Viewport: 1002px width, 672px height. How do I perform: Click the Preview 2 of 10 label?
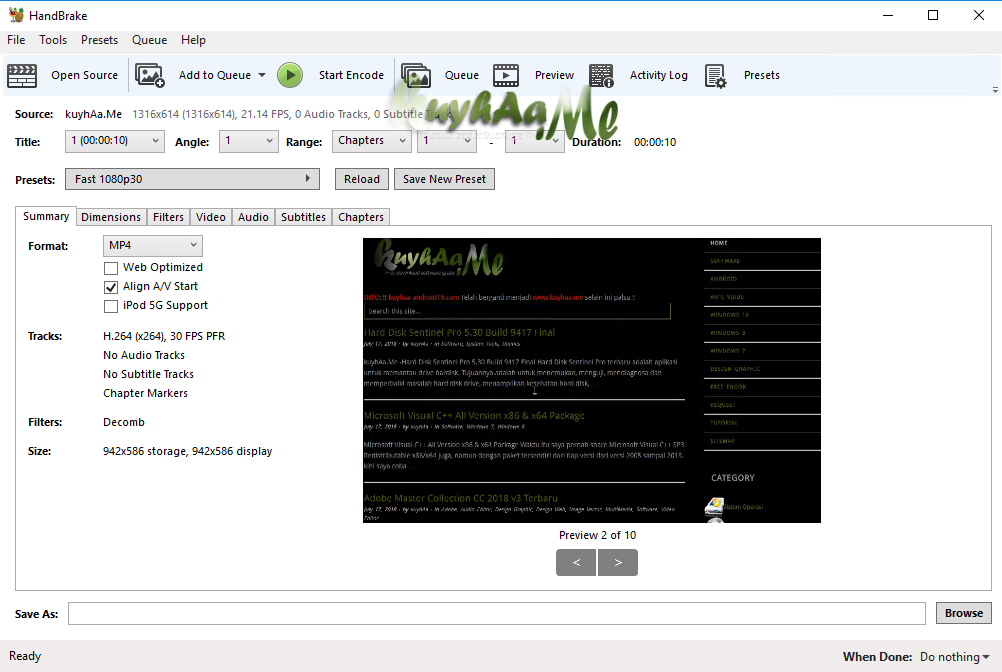[x=597, y=535]
